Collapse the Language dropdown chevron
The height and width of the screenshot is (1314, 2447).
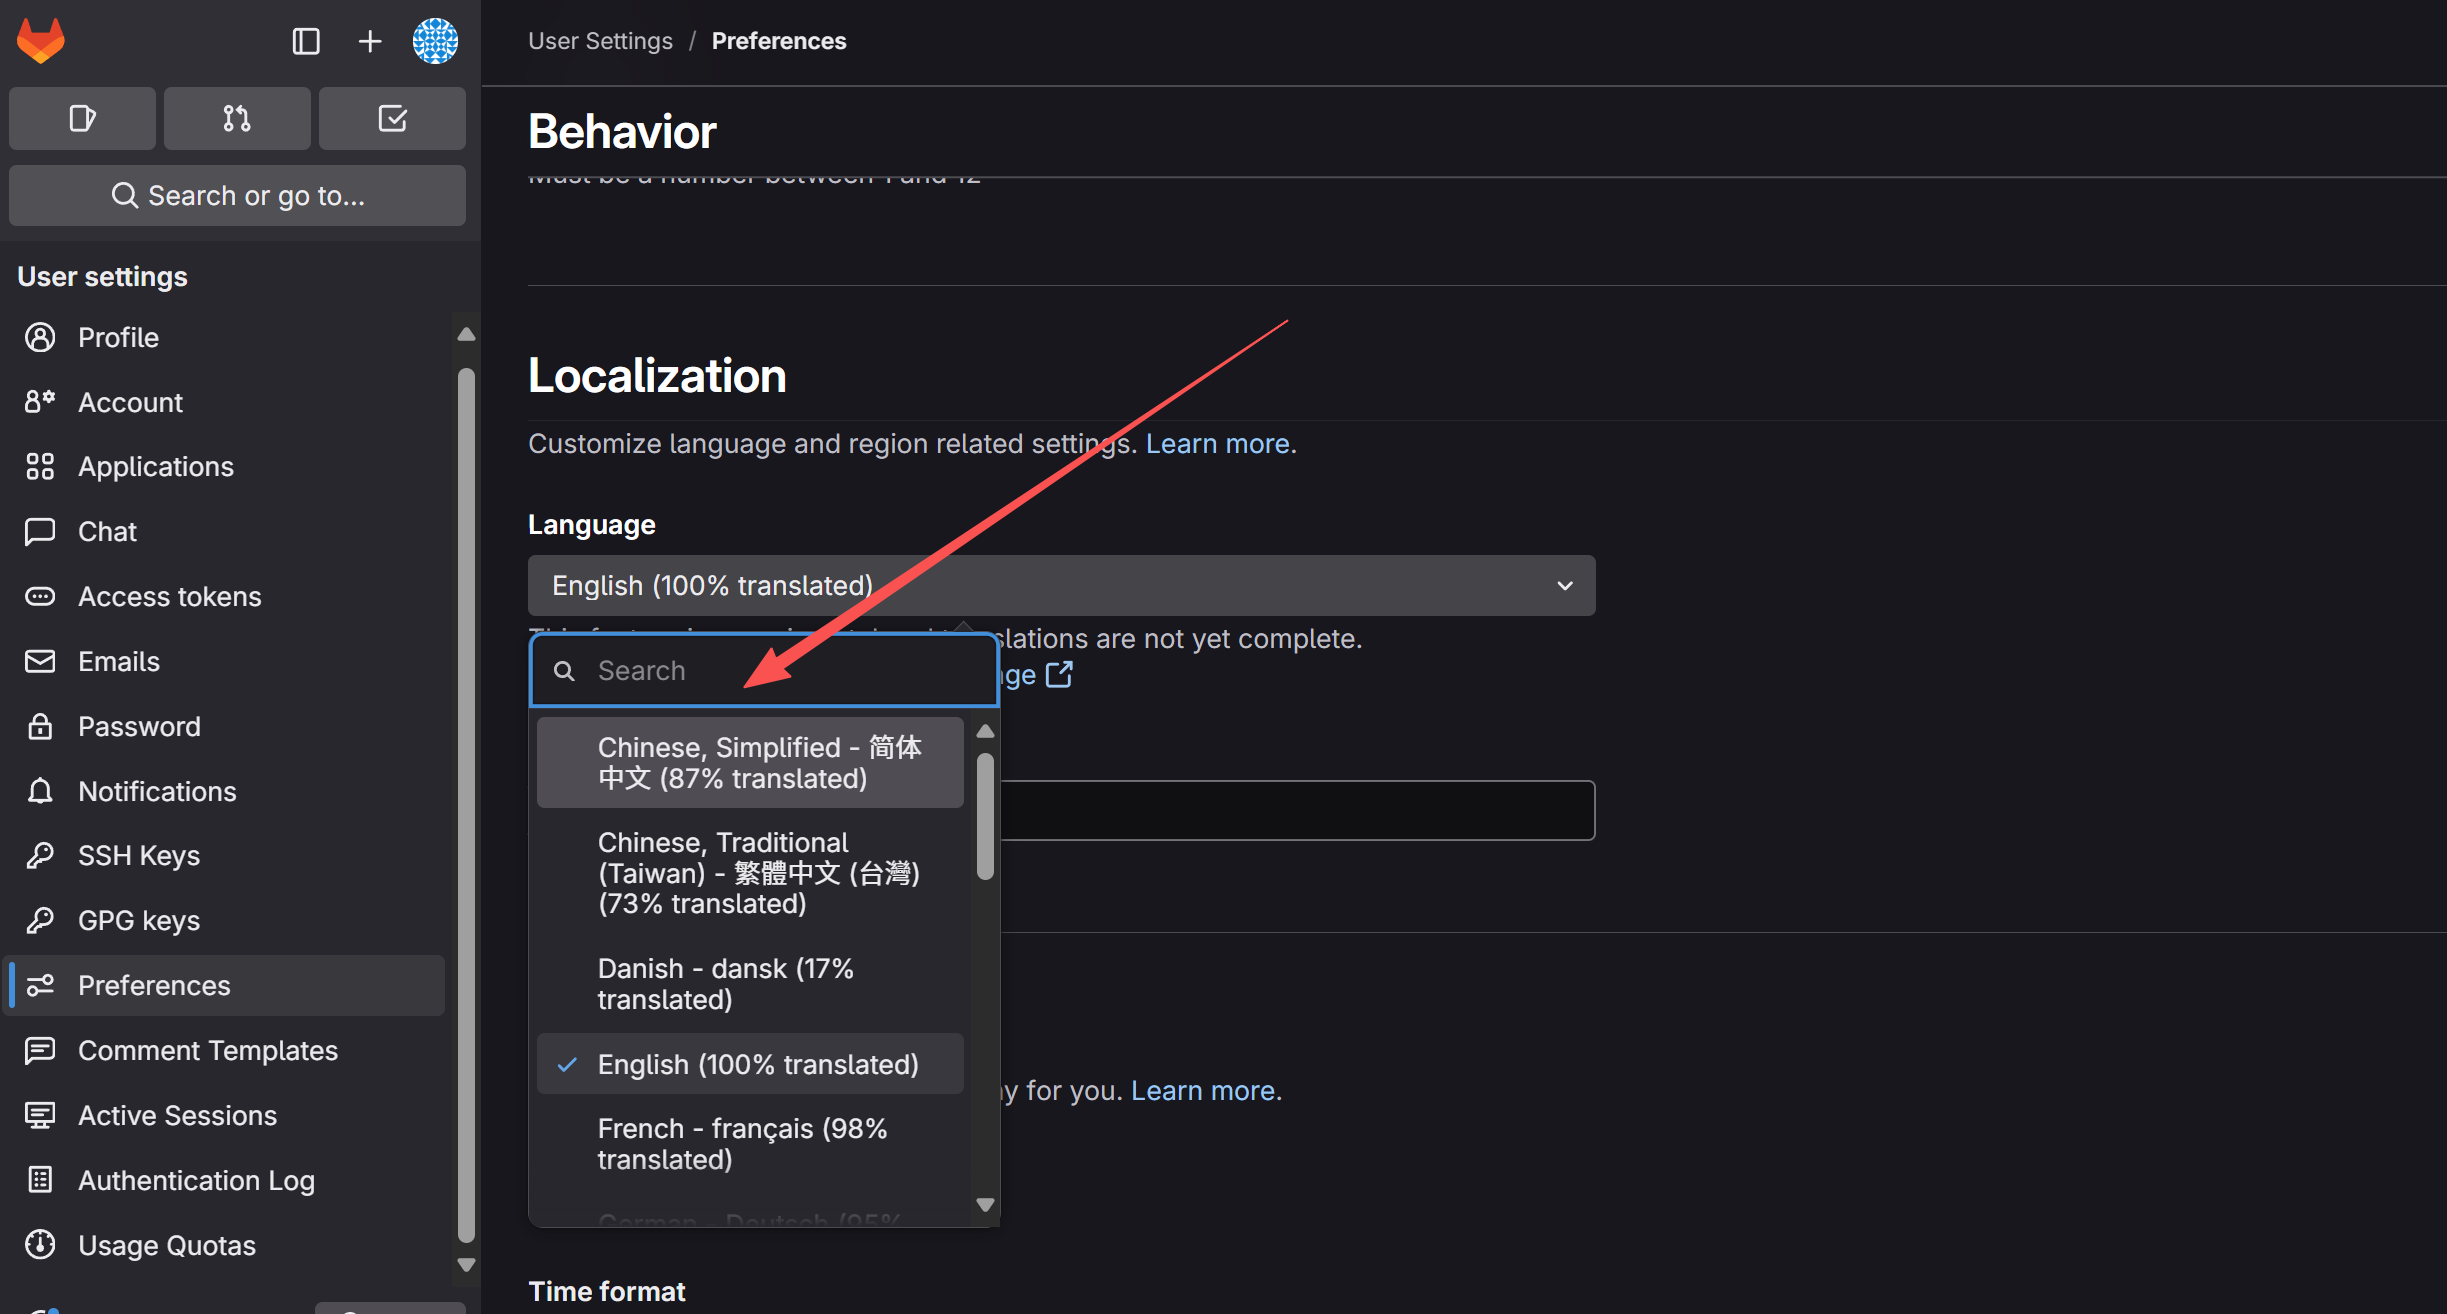pos(1565,586)
